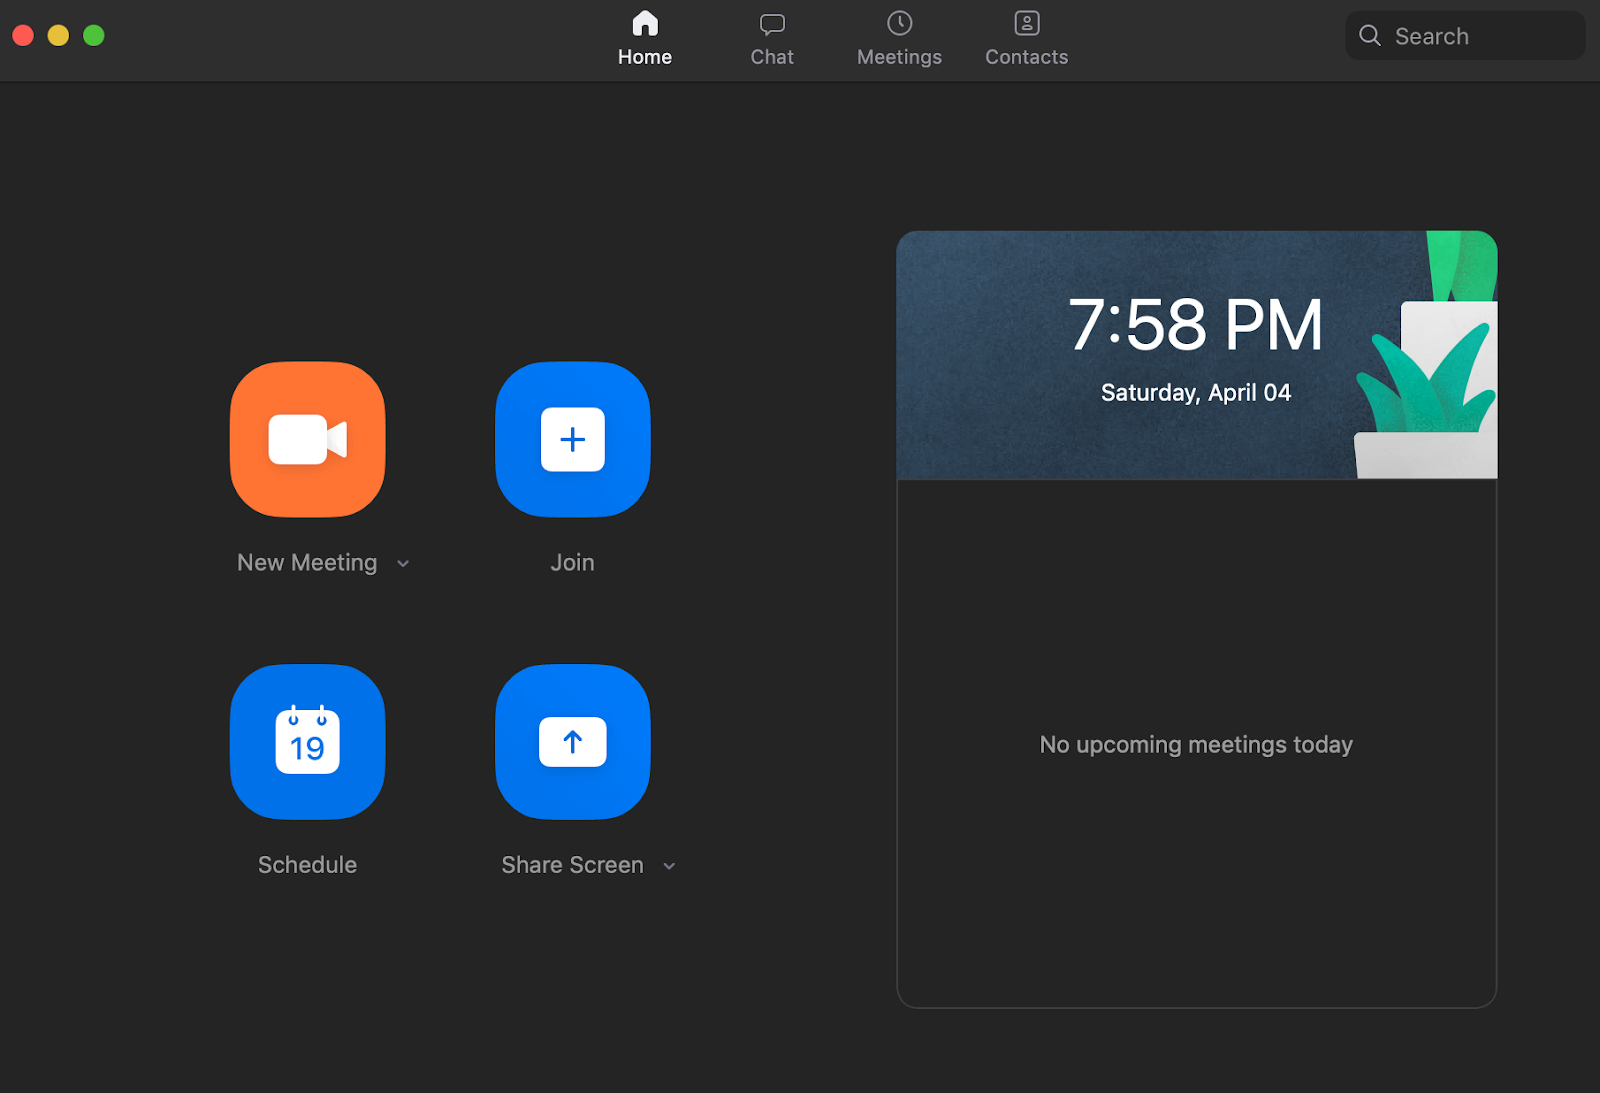Click the New Meeting label

click(x=307, y=563)
